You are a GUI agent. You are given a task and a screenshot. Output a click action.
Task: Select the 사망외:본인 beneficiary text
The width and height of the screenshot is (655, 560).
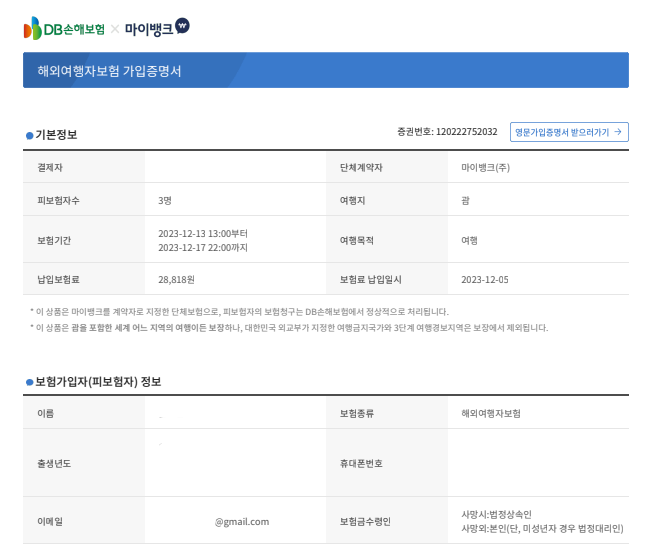(542, 529)
